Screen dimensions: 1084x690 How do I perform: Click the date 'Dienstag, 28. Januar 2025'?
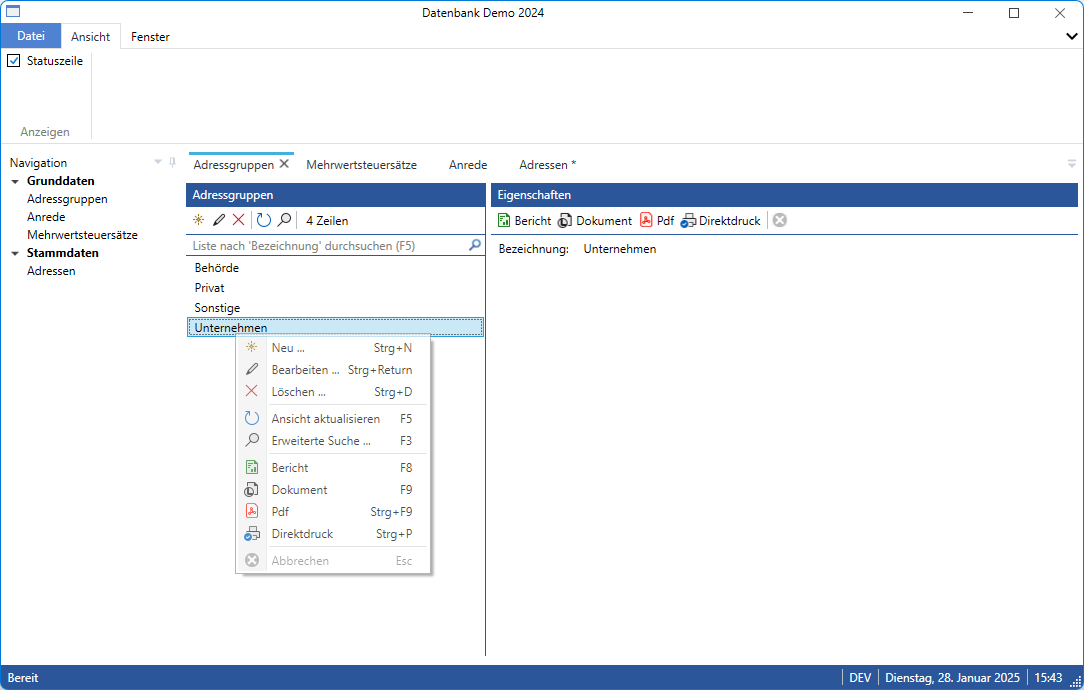952,678
